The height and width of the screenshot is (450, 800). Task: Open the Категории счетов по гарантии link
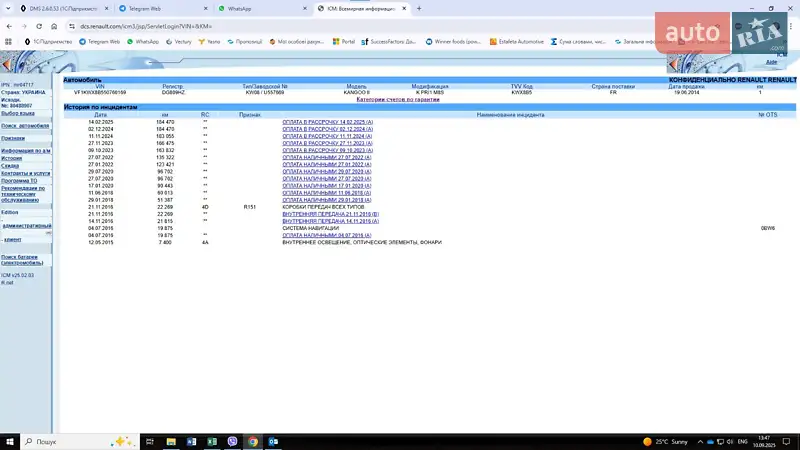[x=398, y=100]
